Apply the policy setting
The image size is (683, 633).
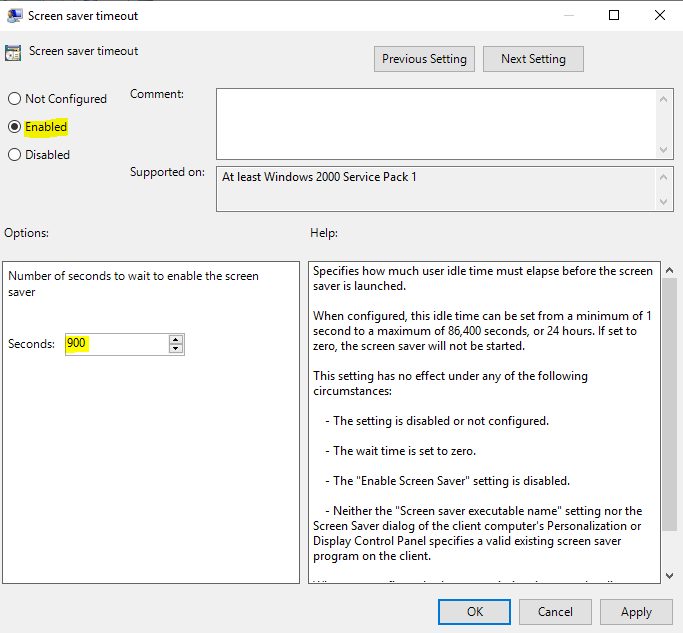tap(636, 611)
